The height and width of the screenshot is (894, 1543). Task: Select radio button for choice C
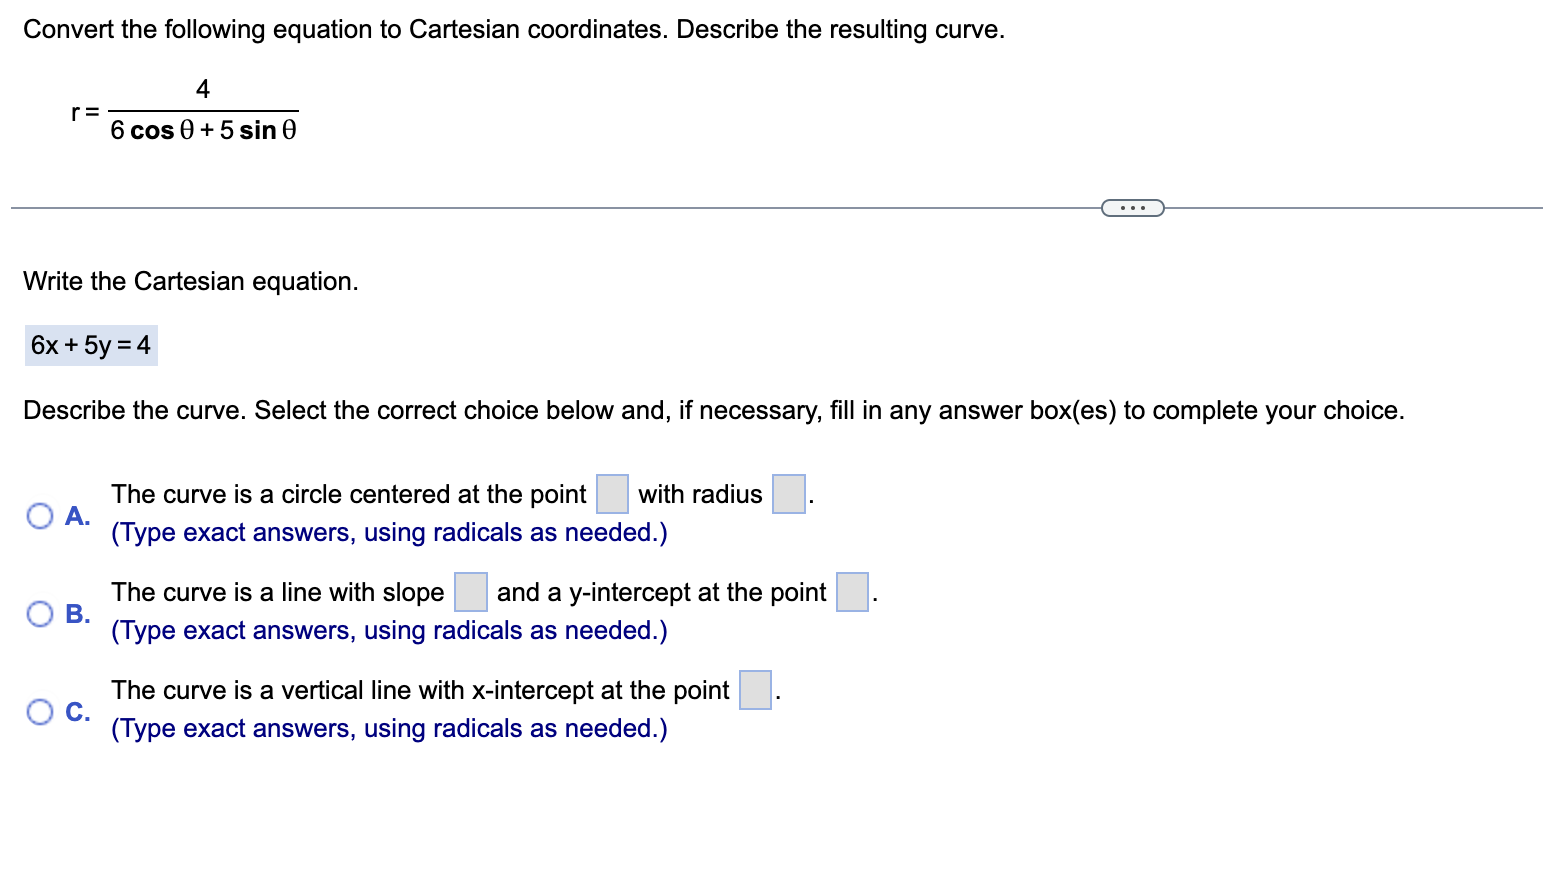coord(39,711)
